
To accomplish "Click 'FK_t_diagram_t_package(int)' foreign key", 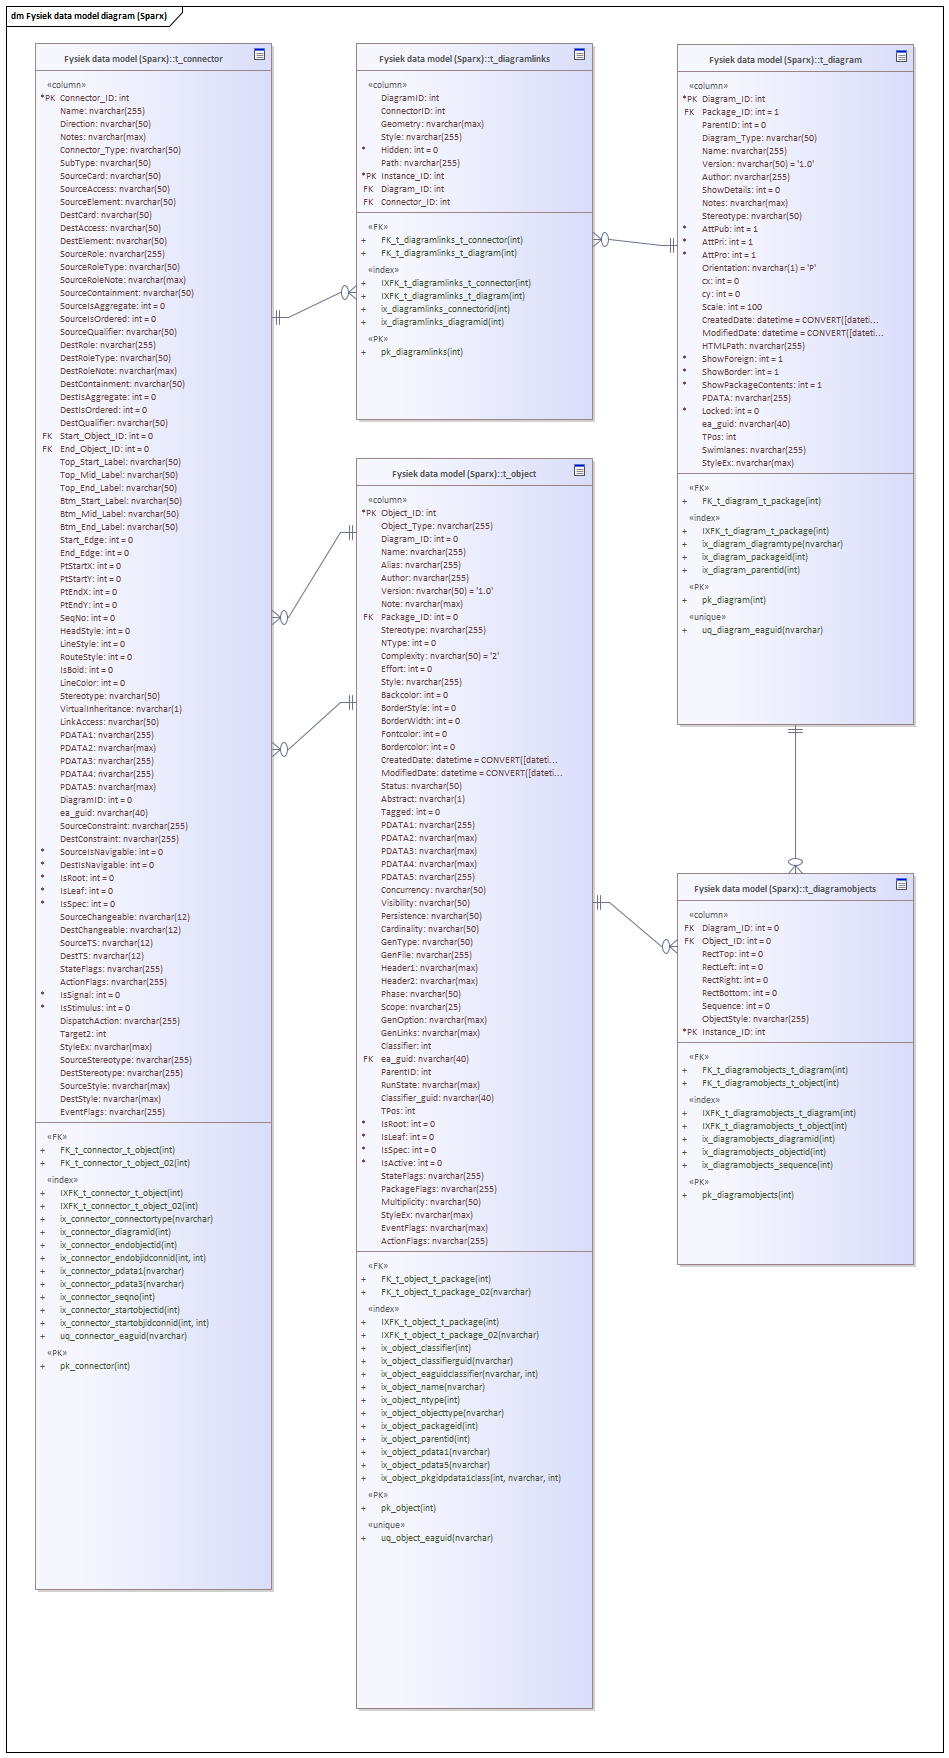I will click(762, 501).
